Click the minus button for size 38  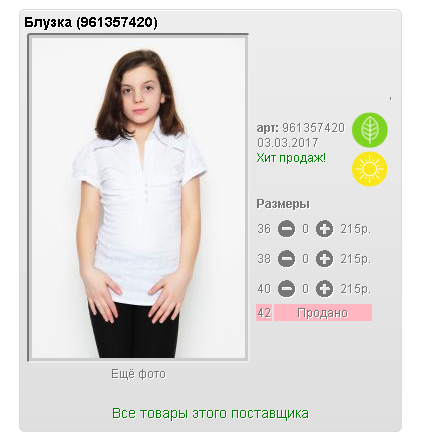point(286,259)
